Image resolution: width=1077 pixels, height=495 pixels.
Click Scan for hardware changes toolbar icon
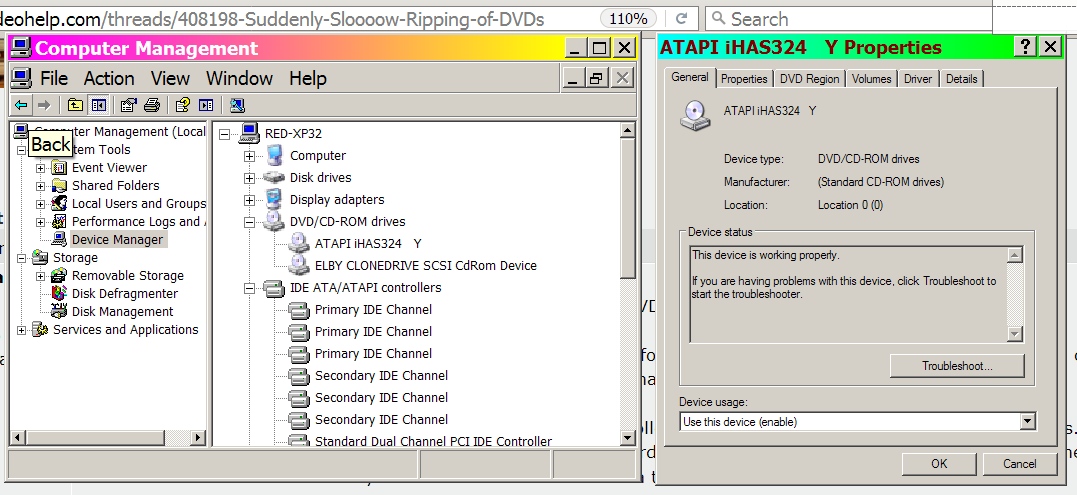click(x=237, y=105)
